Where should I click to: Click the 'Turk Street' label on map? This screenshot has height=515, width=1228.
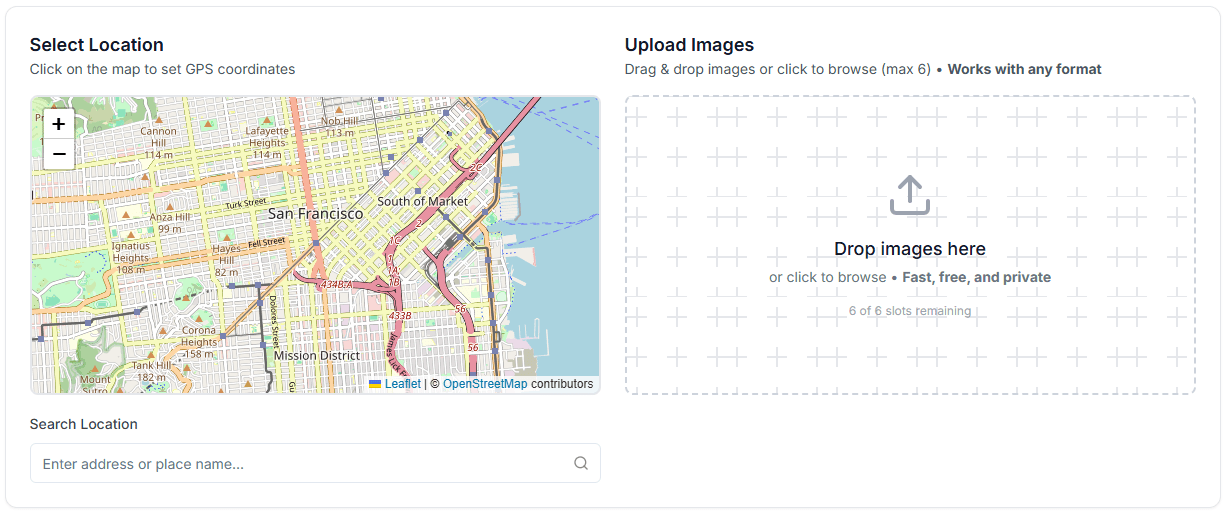[x=246, y=204]
